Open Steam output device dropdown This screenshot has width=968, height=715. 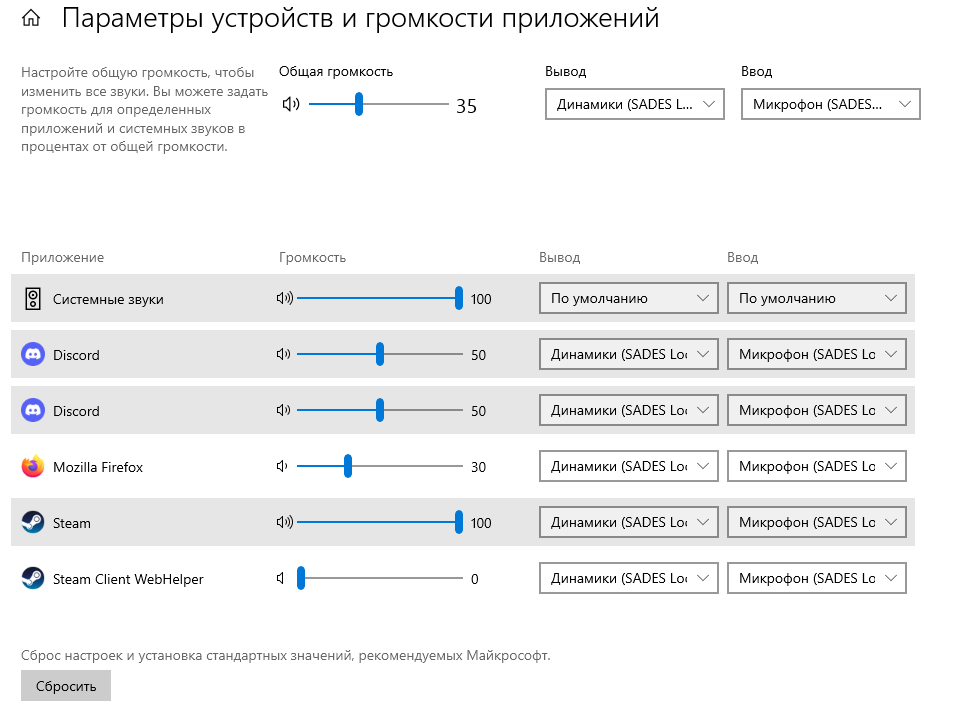coord(628,522)
